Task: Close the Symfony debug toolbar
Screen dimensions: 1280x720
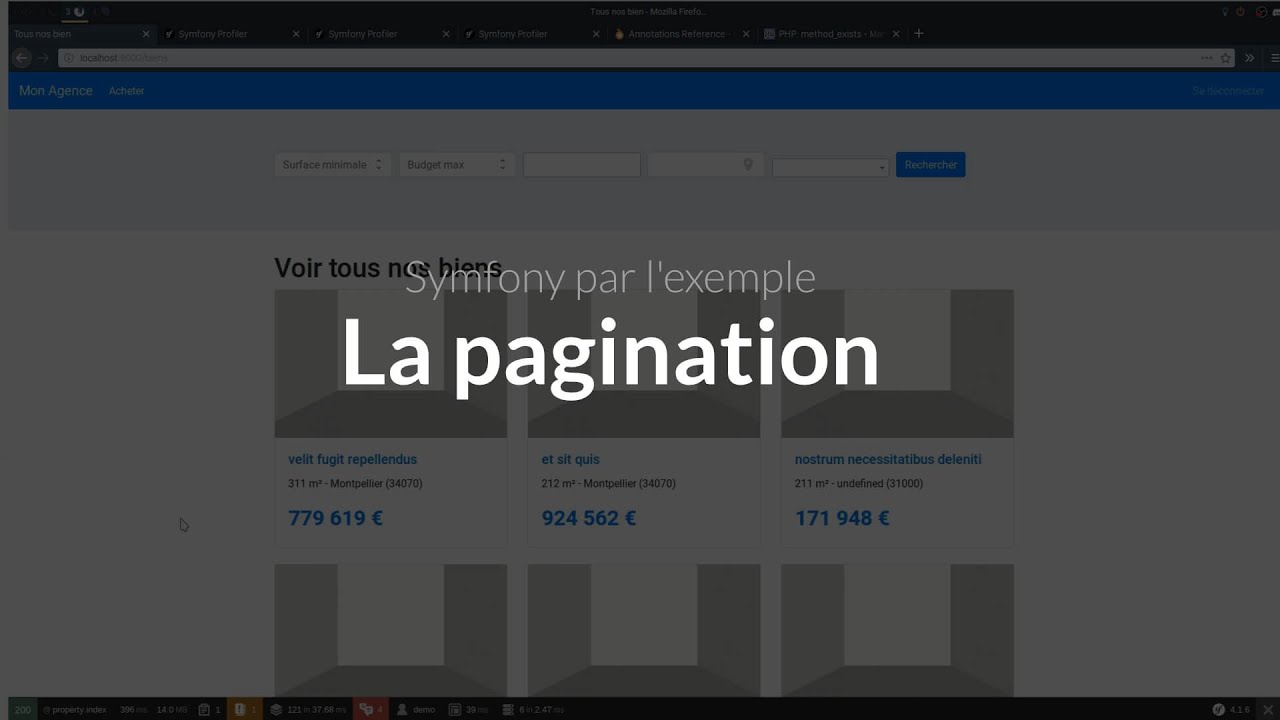Action: (x=1266, y=710)
